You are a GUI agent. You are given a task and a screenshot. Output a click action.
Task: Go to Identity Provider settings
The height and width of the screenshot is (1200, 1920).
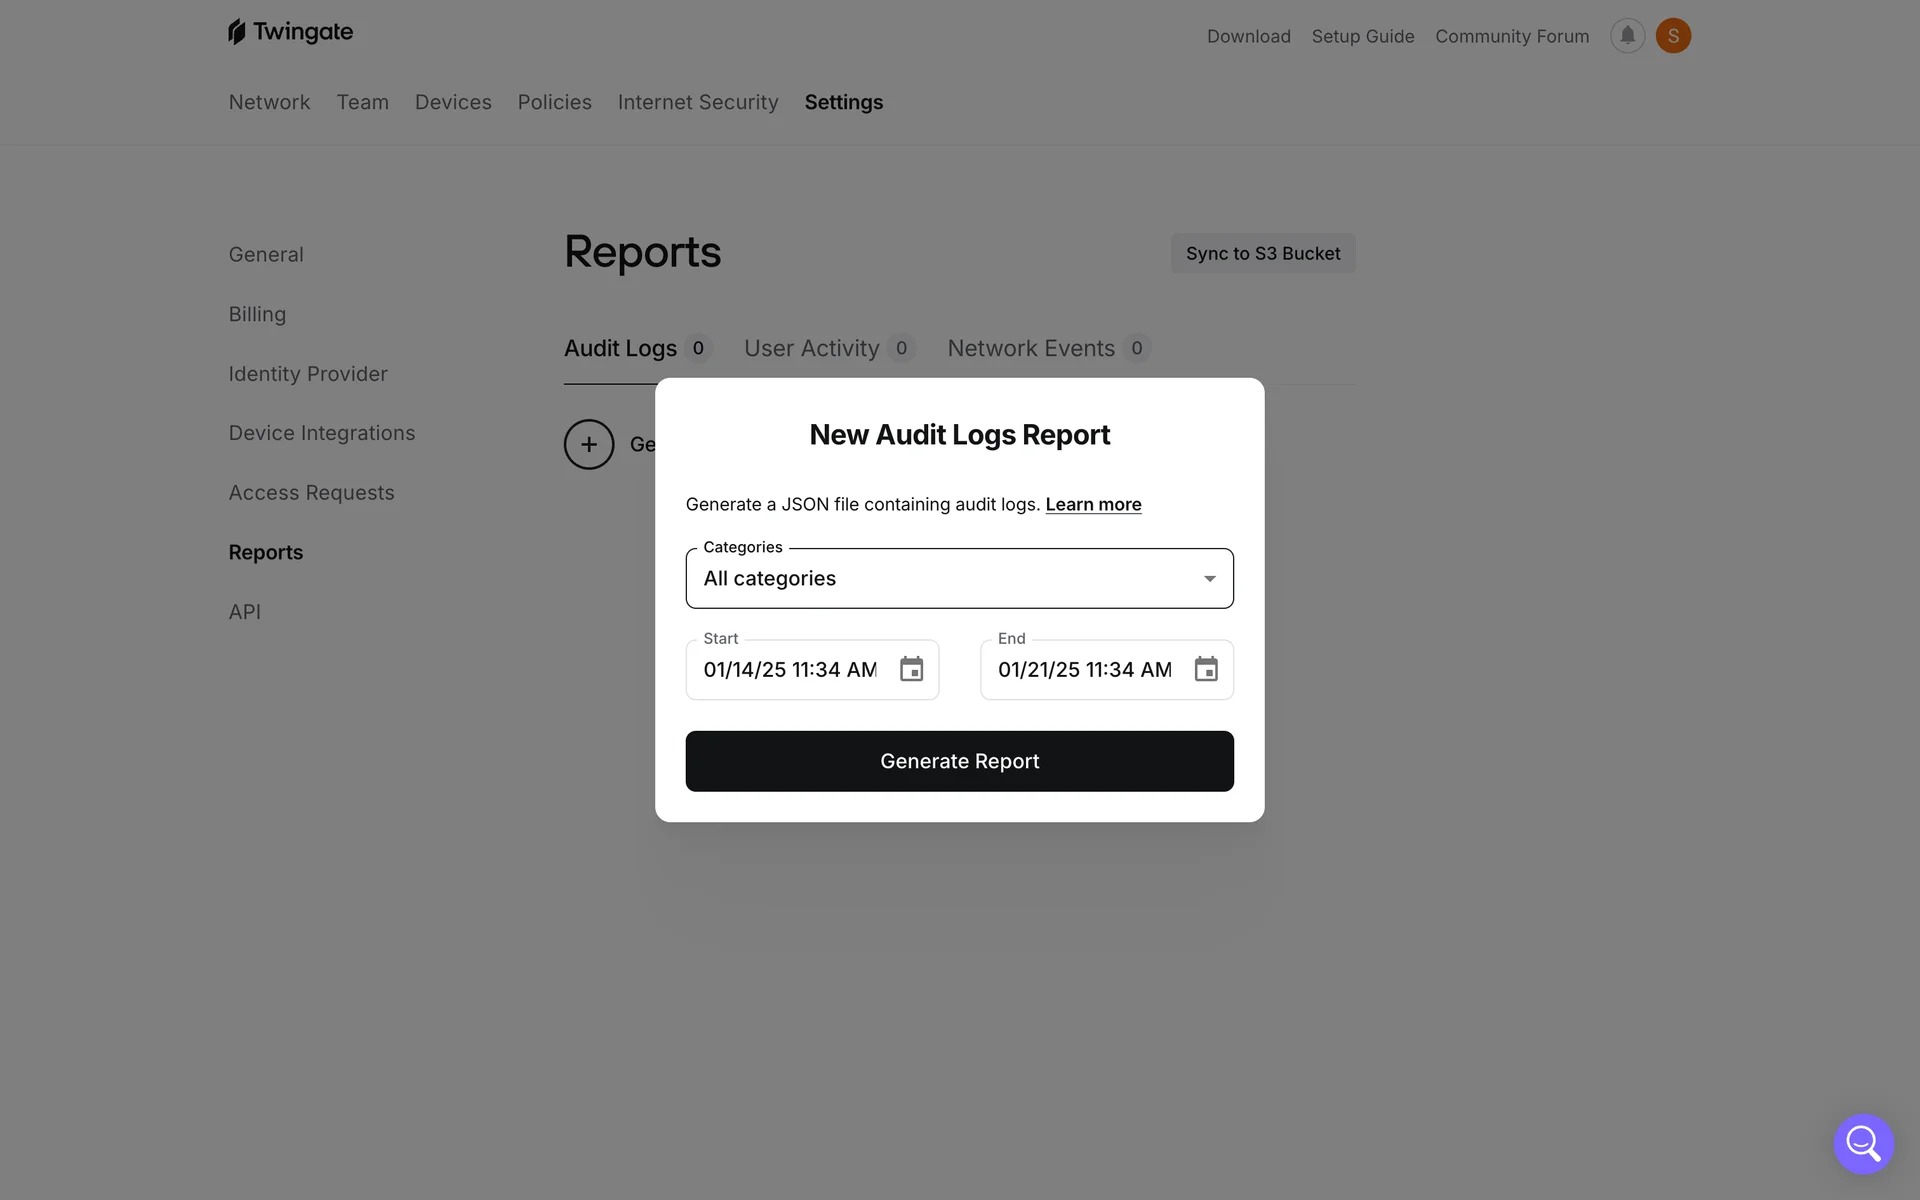coord(308,374)
